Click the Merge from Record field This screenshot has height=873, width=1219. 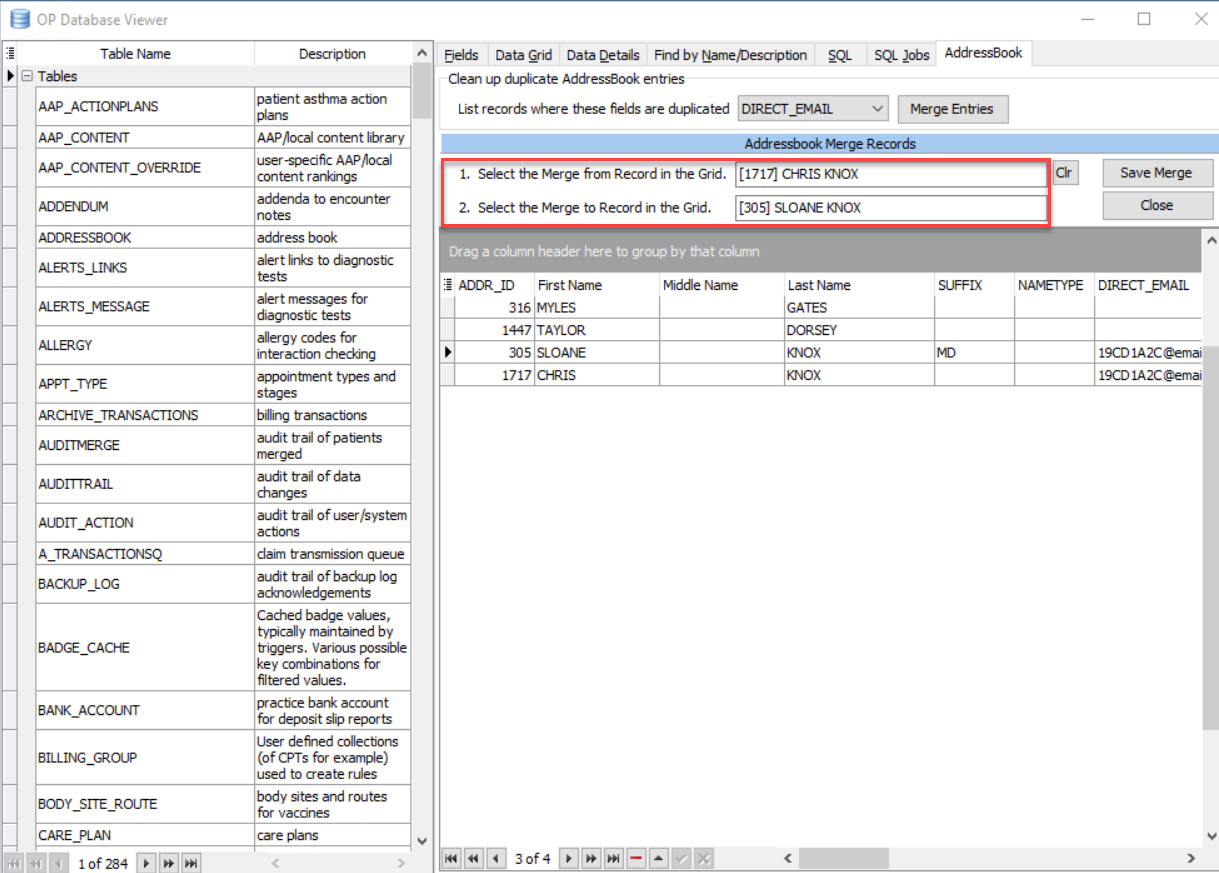[x=890, y=174]
